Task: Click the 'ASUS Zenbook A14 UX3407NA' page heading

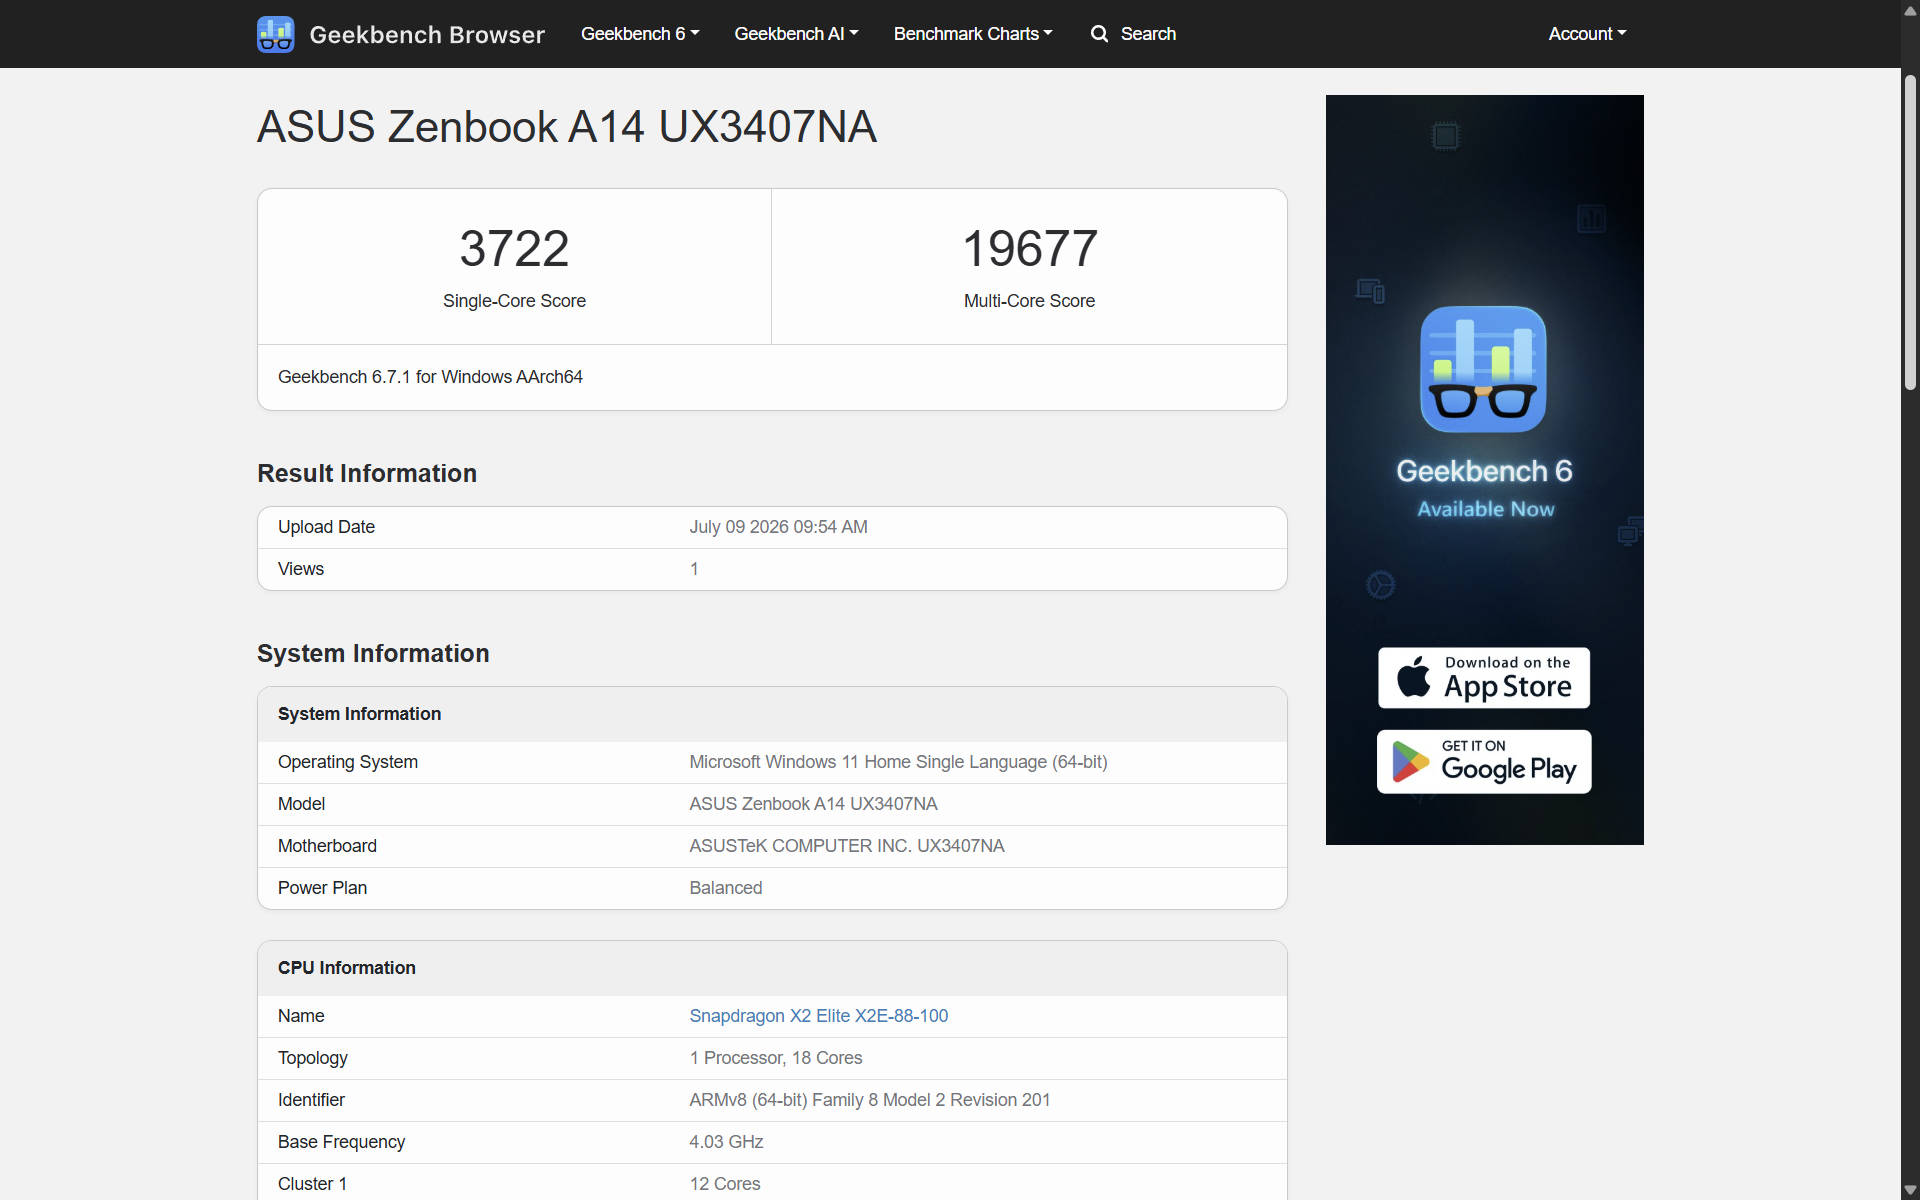Action: point(567,127)
